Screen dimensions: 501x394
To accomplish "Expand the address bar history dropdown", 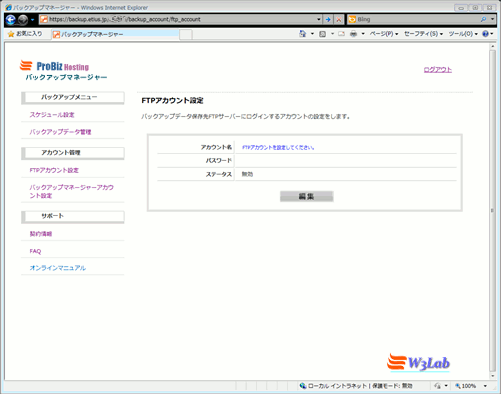I will coord(319,20).
